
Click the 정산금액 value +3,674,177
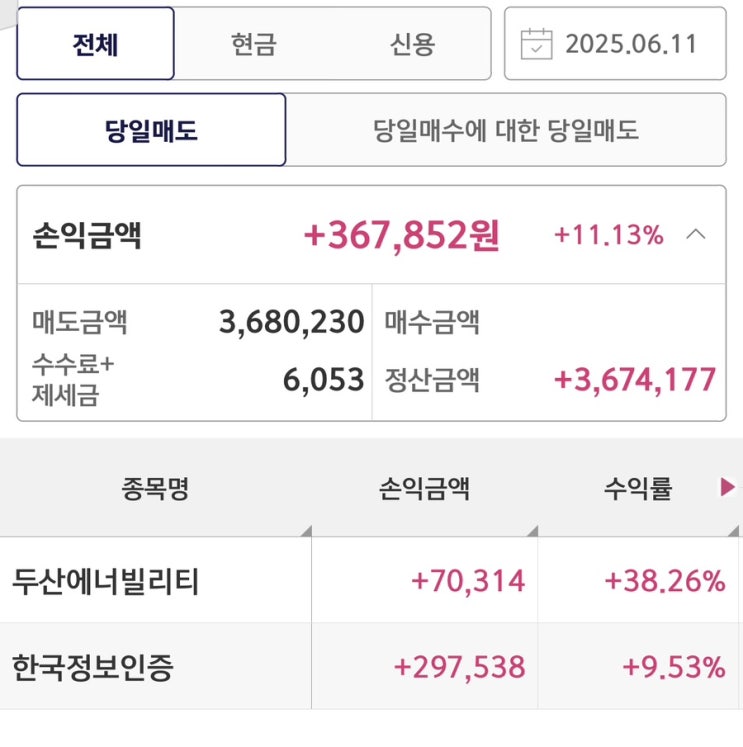(x=634, y=380)
